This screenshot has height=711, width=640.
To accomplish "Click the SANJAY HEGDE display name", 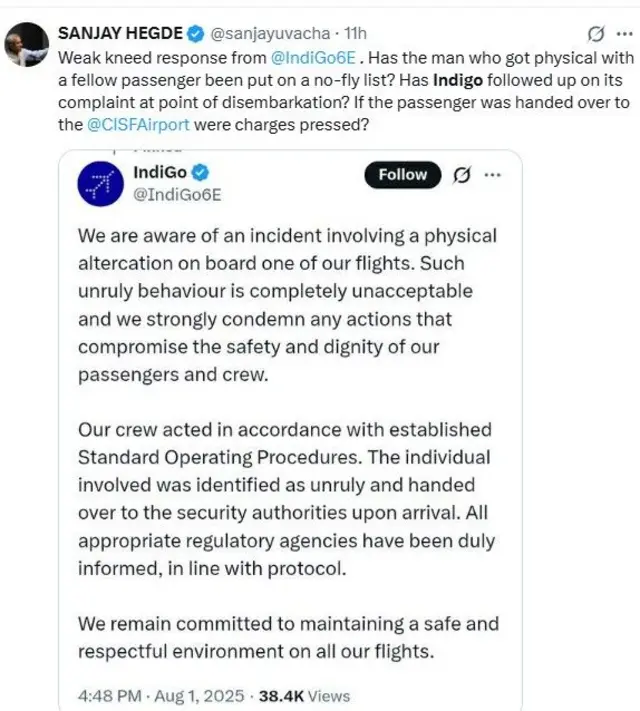I will click(120, 34).
